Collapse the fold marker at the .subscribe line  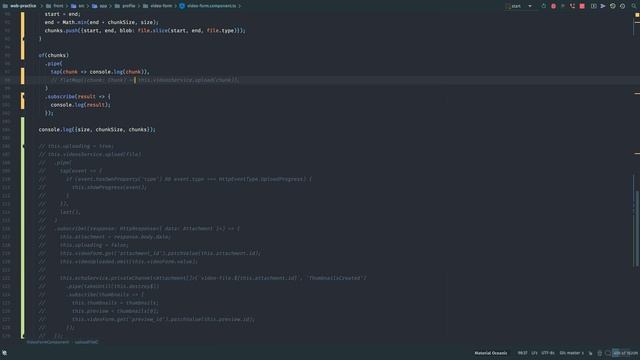23,97
